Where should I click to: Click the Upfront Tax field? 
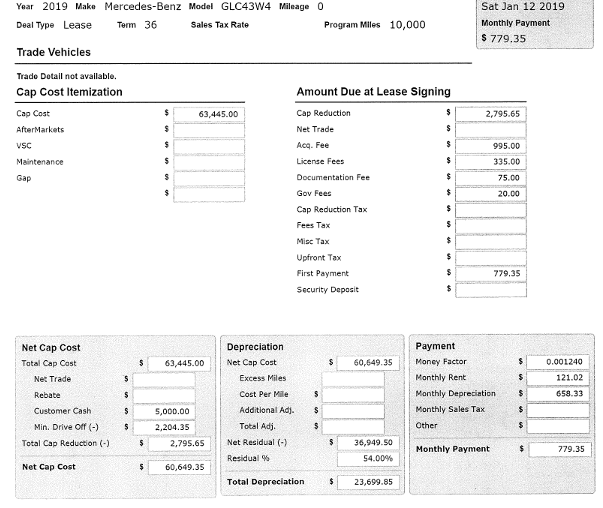(491, 258)
